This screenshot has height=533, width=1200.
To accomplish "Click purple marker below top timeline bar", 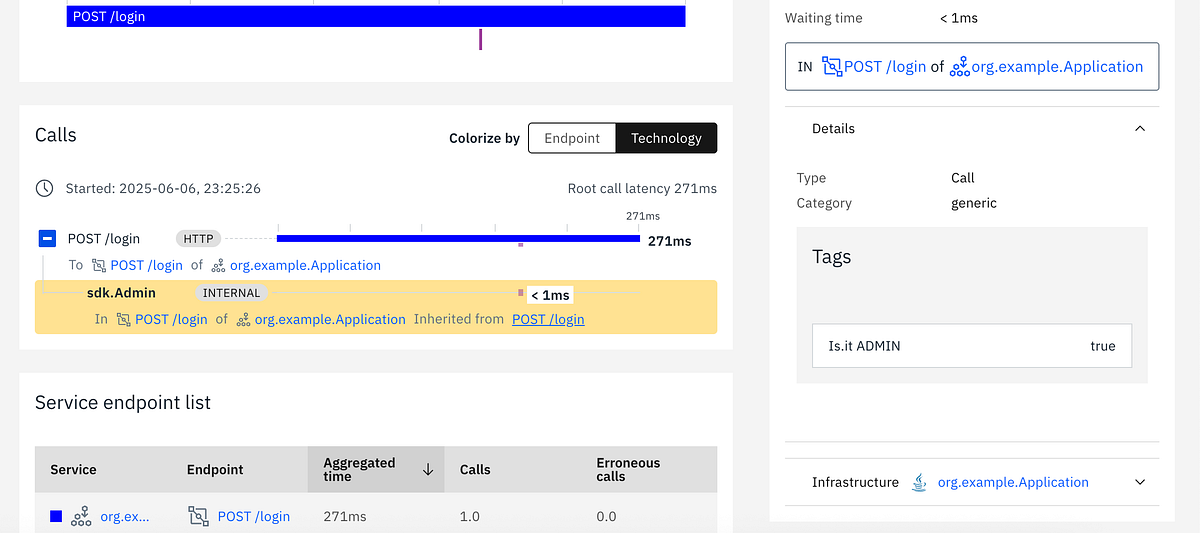I will 481,39.
